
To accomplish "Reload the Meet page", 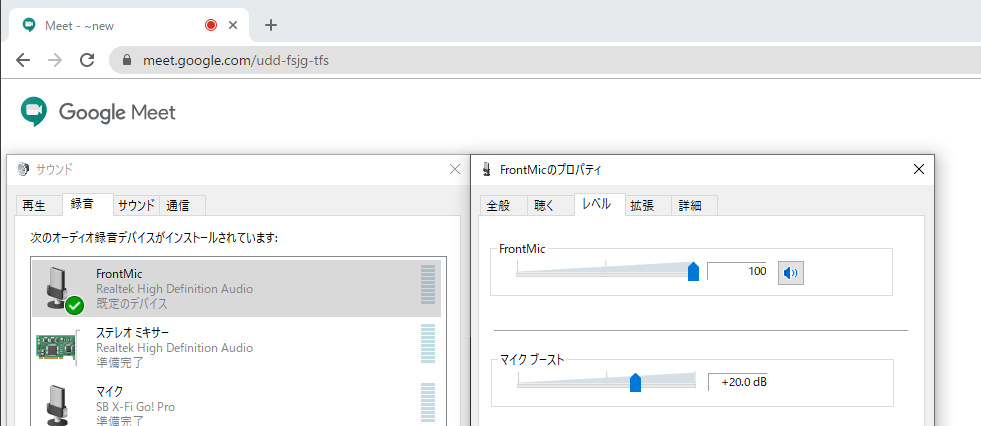I will pos(87,60).
